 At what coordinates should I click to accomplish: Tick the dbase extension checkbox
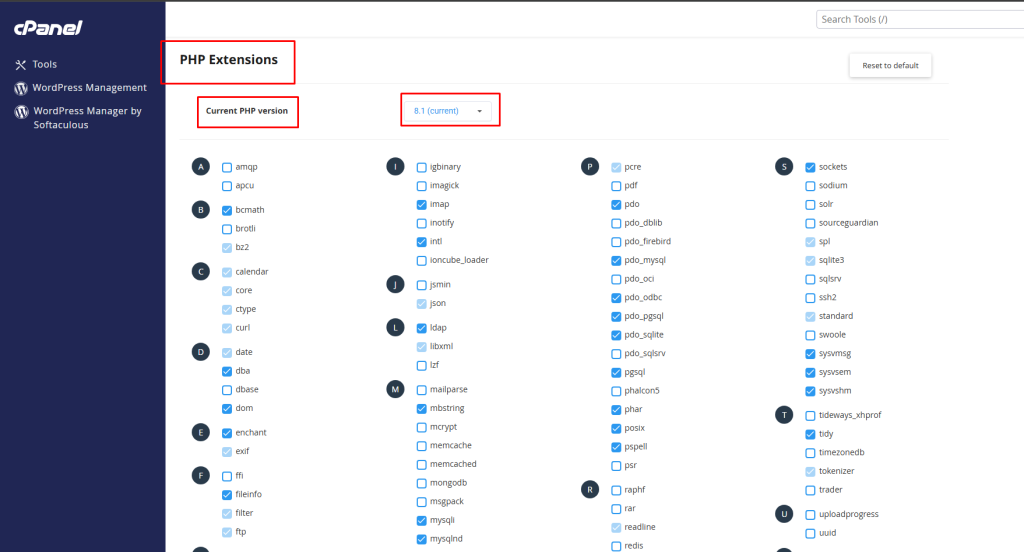[x=227, y=390]
